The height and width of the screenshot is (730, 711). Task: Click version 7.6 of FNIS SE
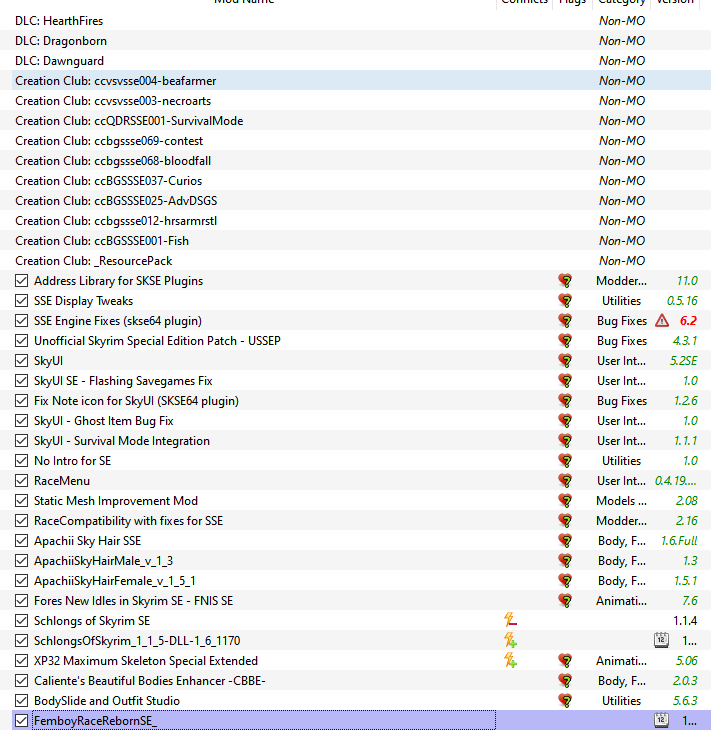coord(690,601)
